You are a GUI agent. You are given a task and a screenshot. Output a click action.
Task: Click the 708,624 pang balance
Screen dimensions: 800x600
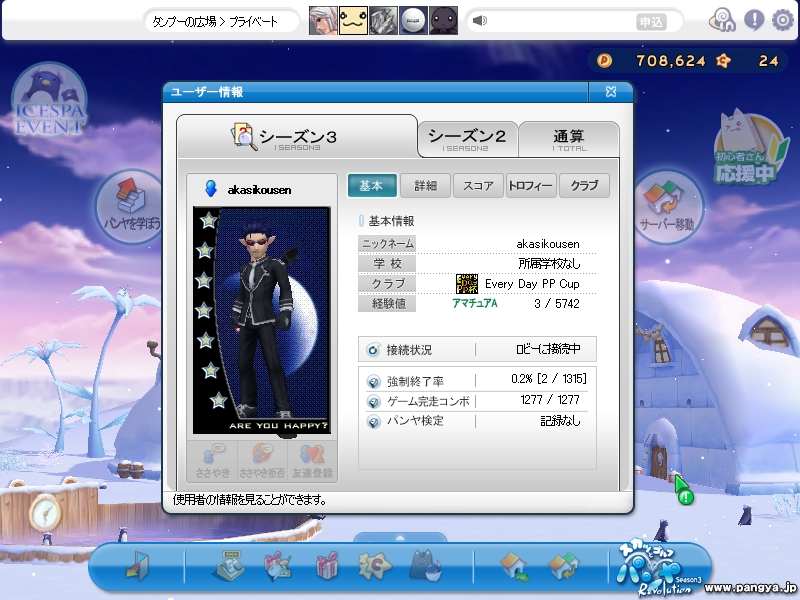[x=670, y=61]
